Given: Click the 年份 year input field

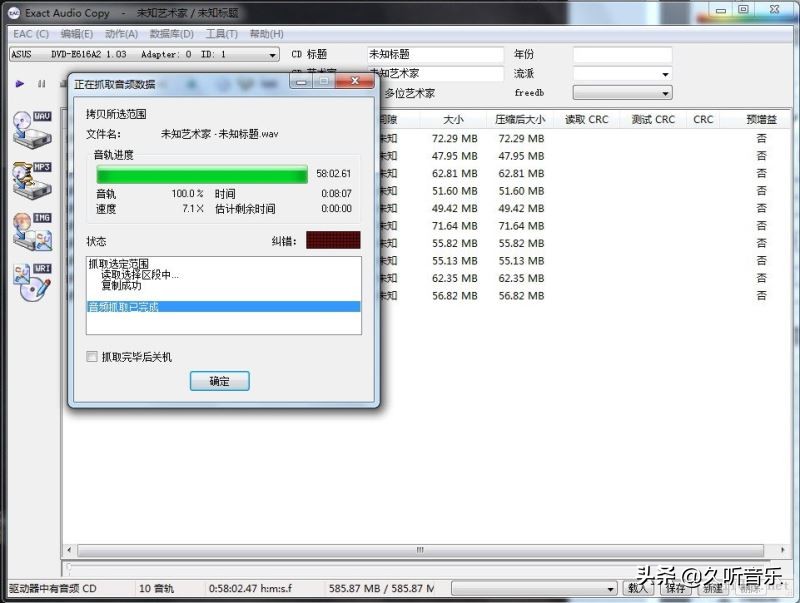Looking at the screenshot, I should pos(622,54).
